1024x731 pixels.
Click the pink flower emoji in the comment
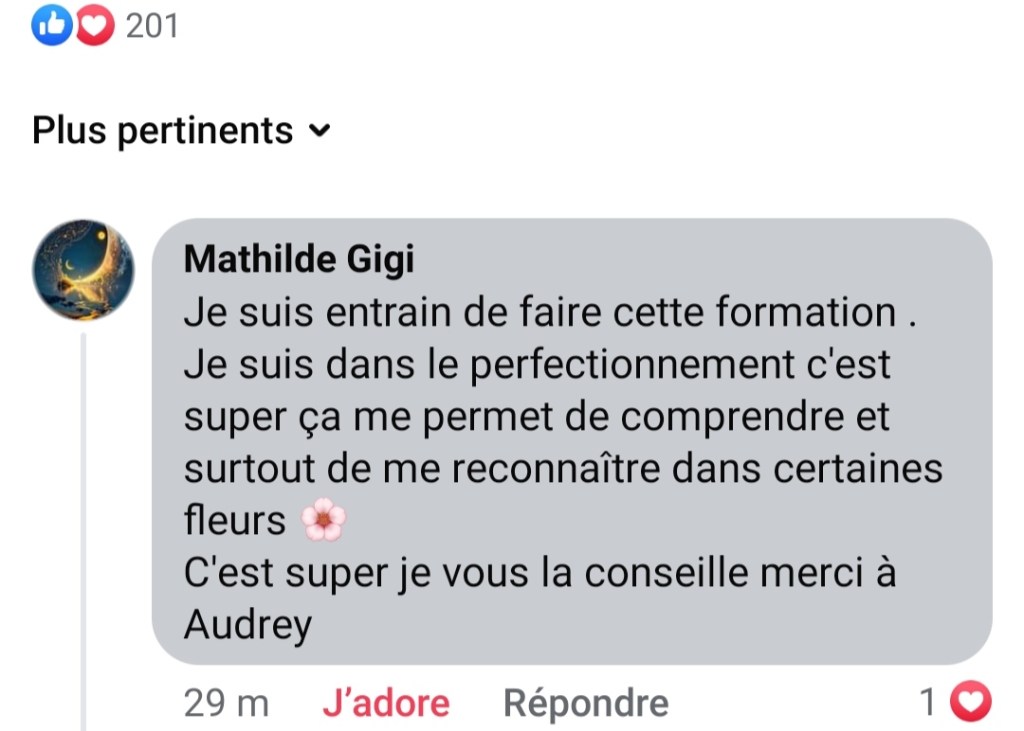(x=323, y=520)
